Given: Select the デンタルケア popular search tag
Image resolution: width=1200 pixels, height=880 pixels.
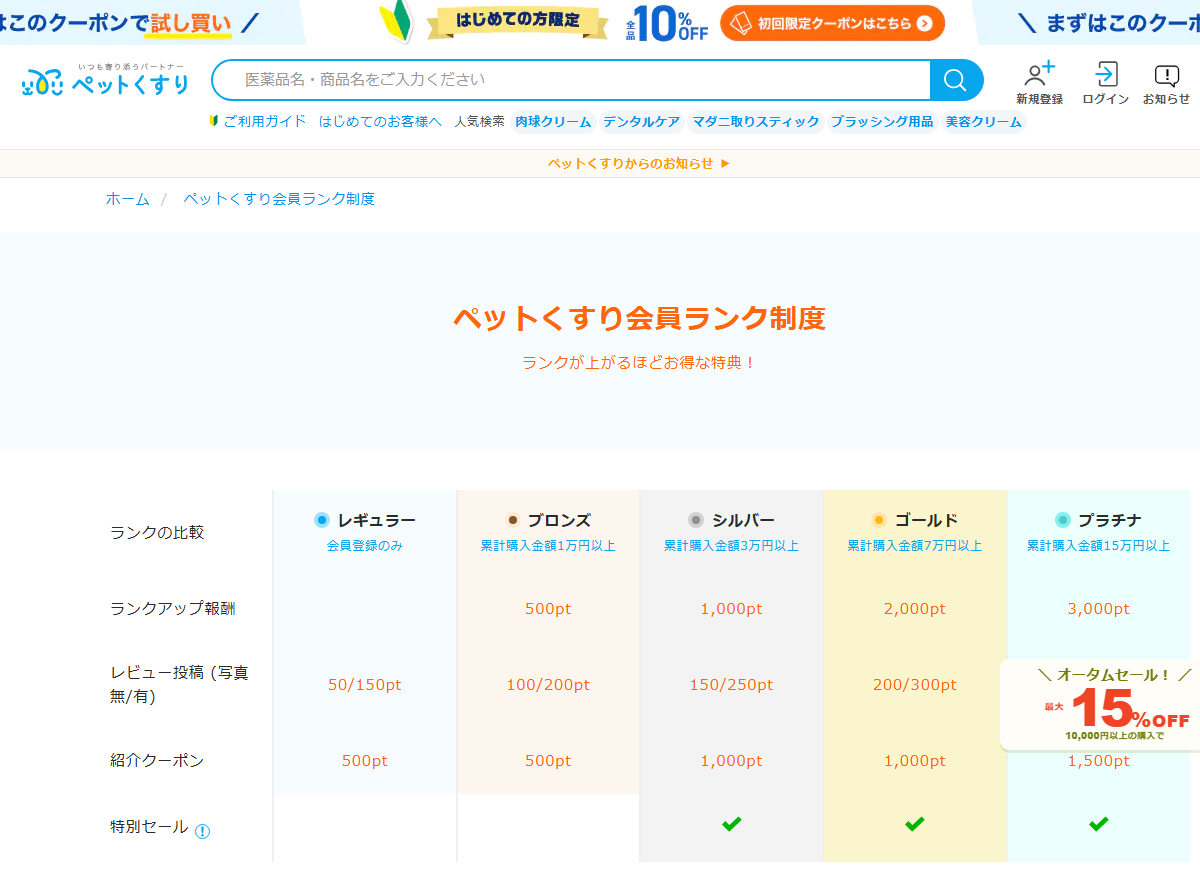Looking at the screenshot, I should pos(641,122).
